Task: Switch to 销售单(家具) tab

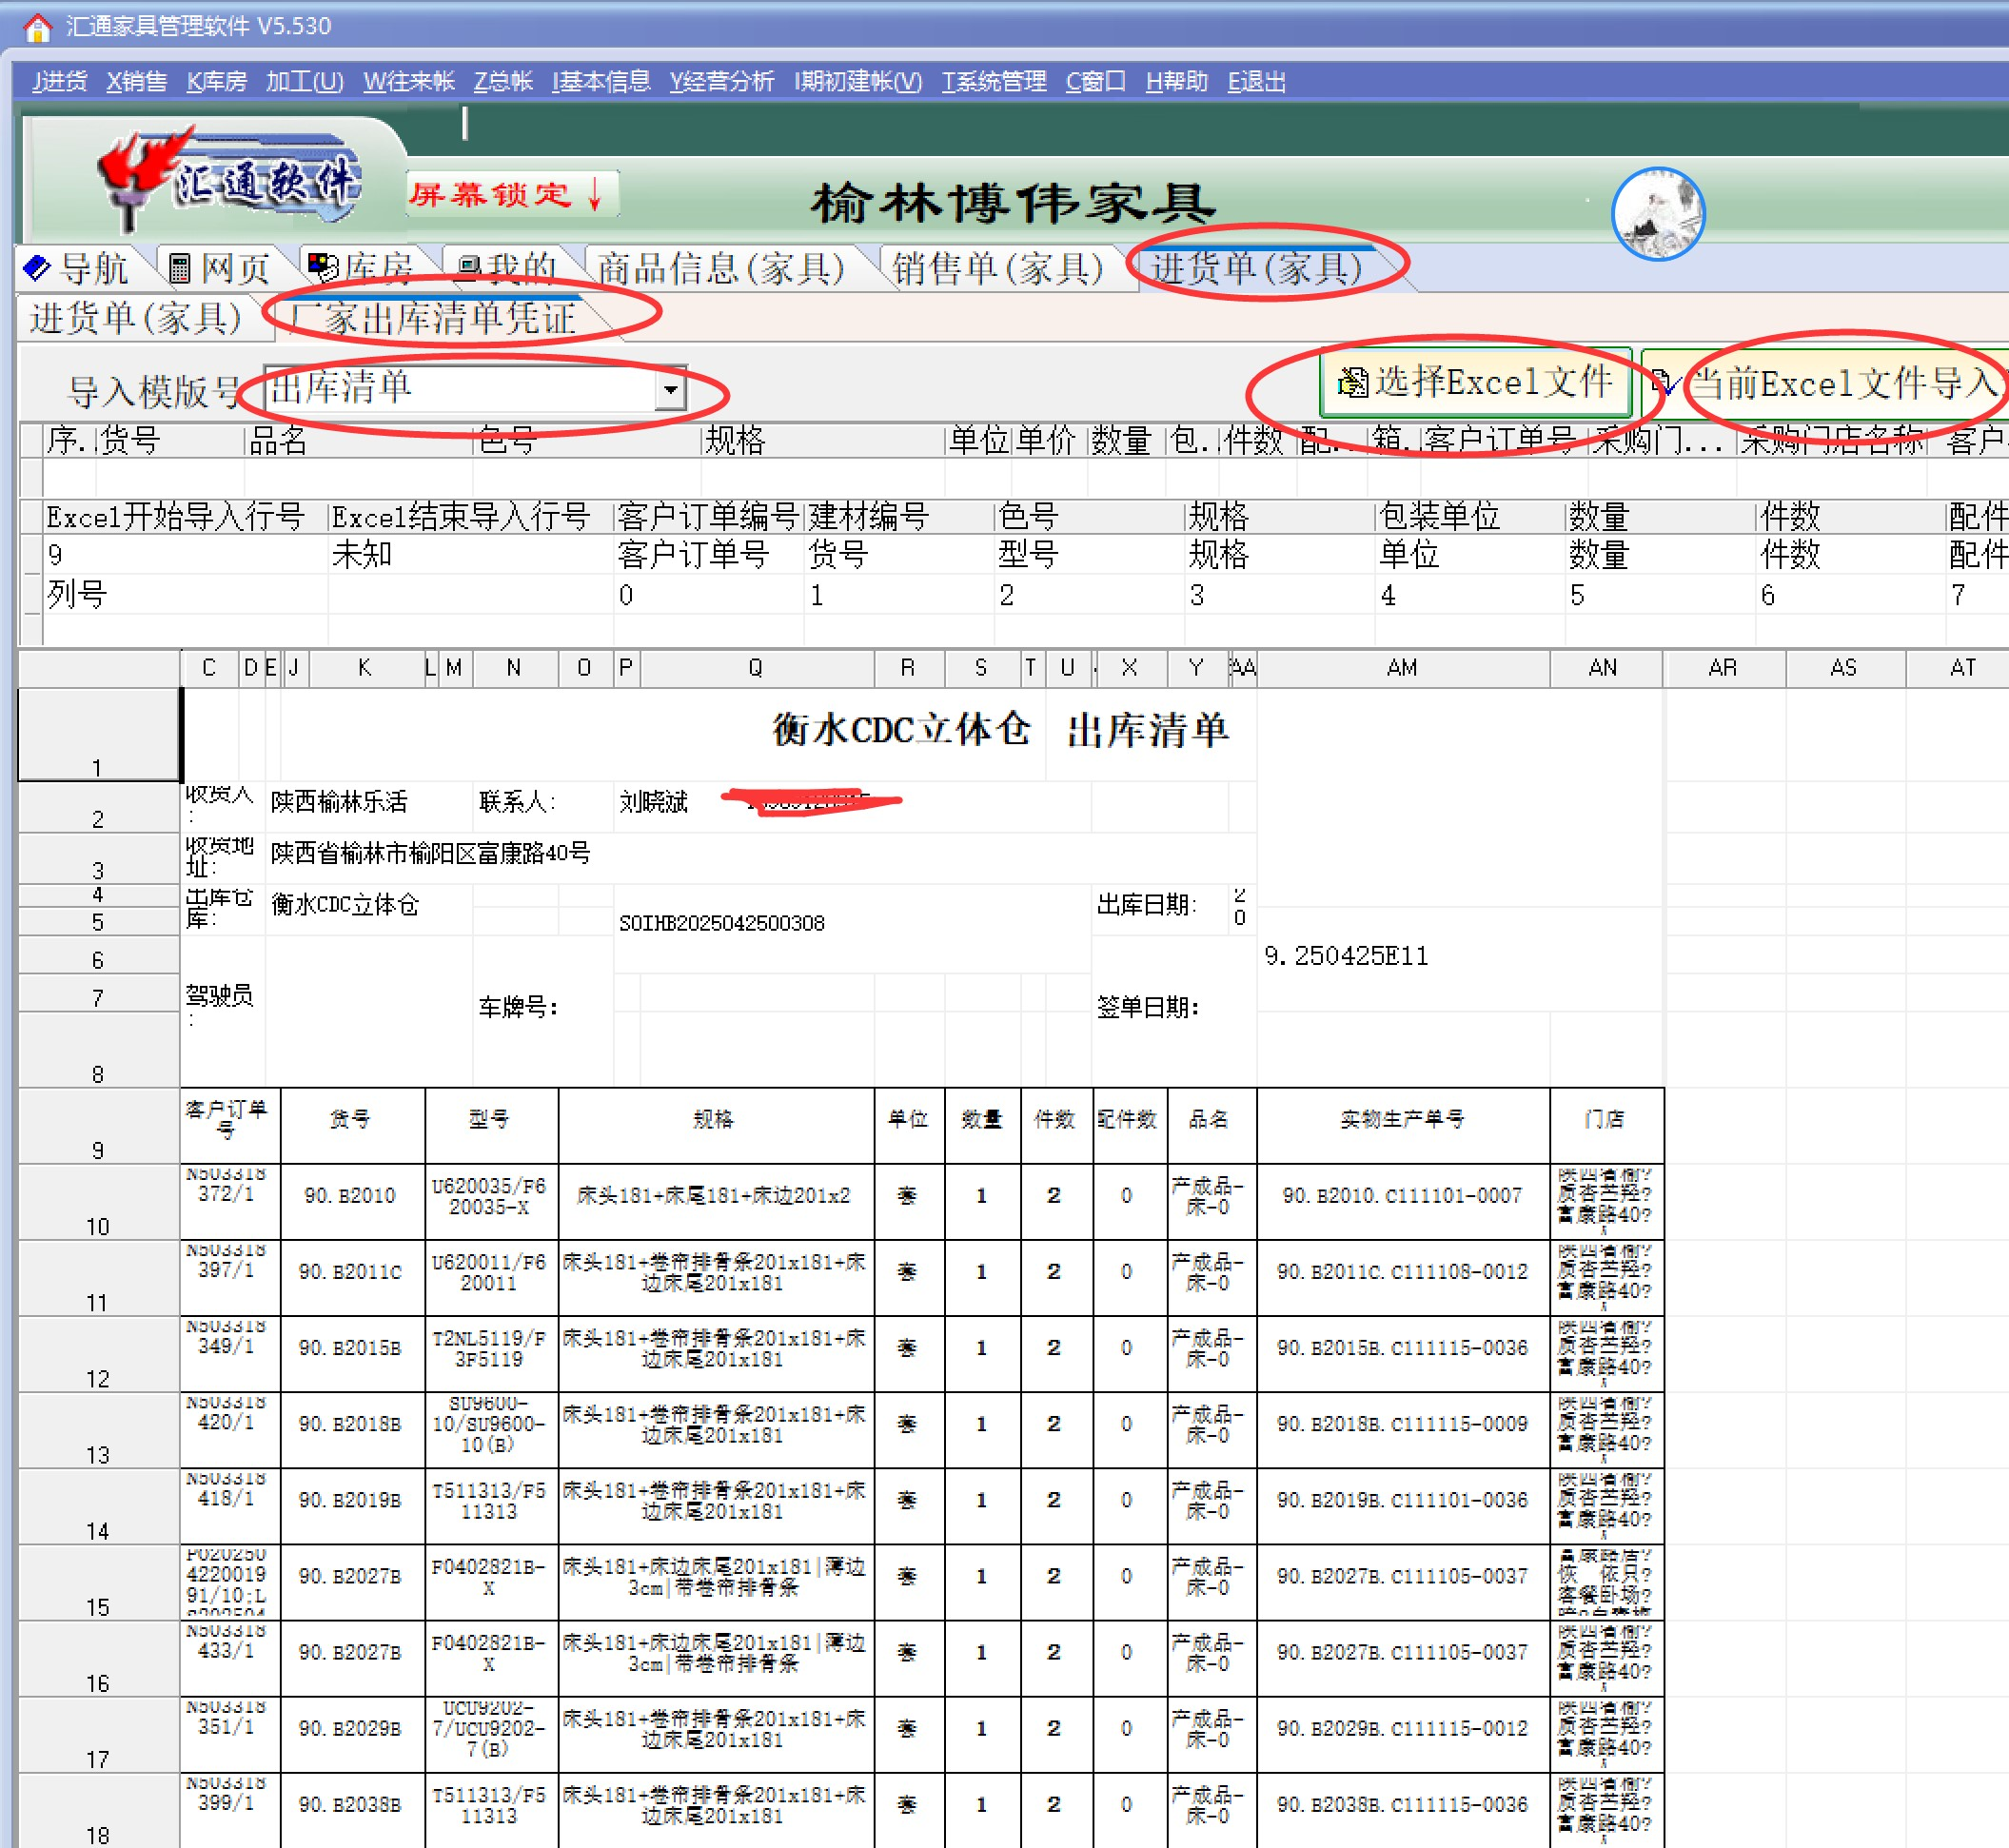Action: pyautogui.click(x=996, y=268)
